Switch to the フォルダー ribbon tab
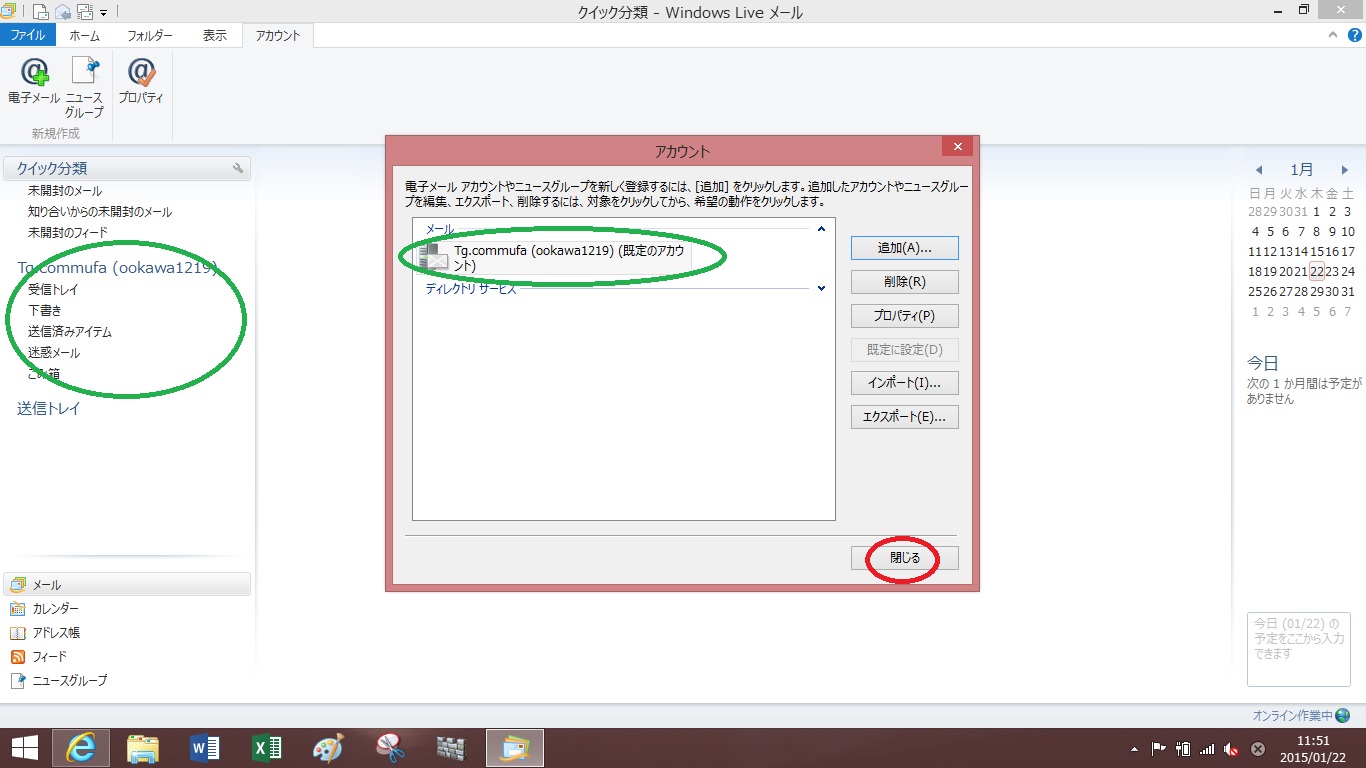 tap(150, 35)
